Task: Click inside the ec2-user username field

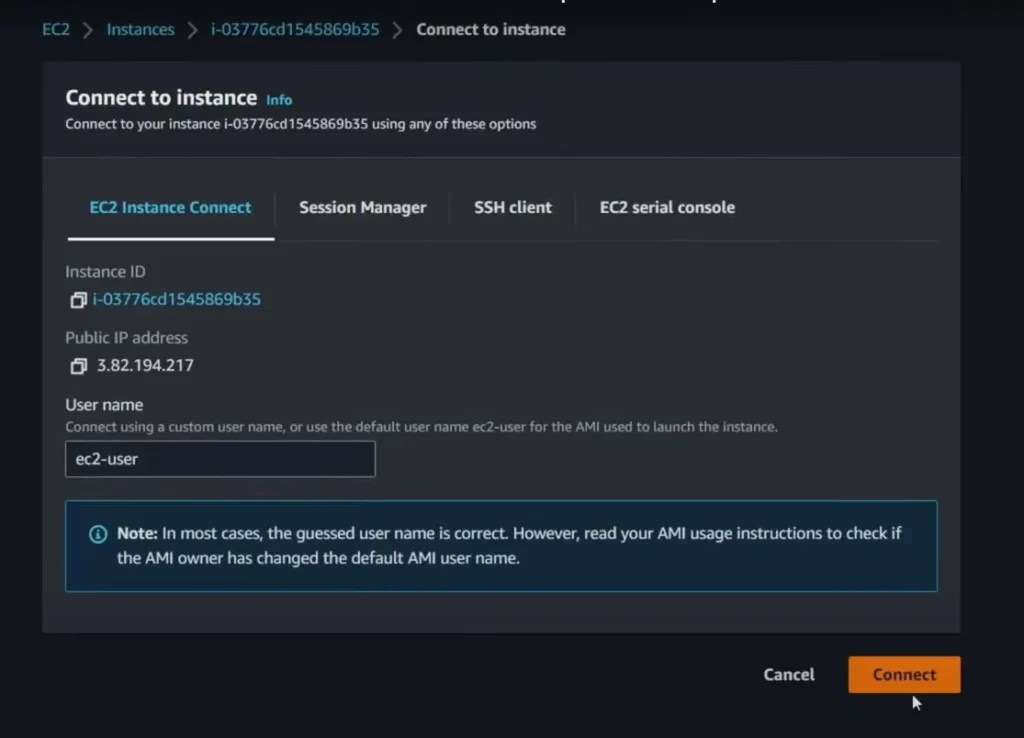Action: coord(220,459)
